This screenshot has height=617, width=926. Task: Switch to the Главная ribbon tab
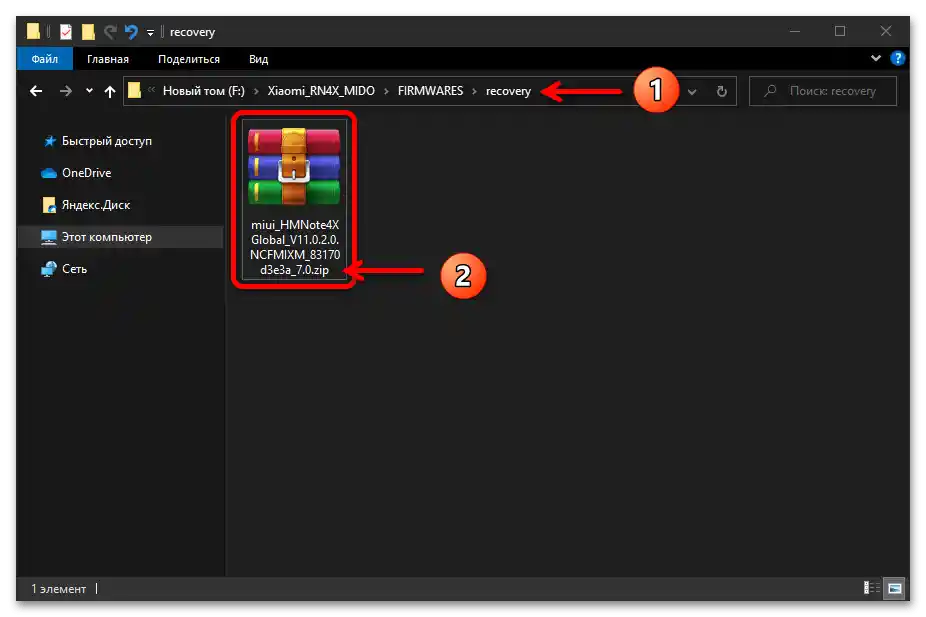[x=107, y=59]
